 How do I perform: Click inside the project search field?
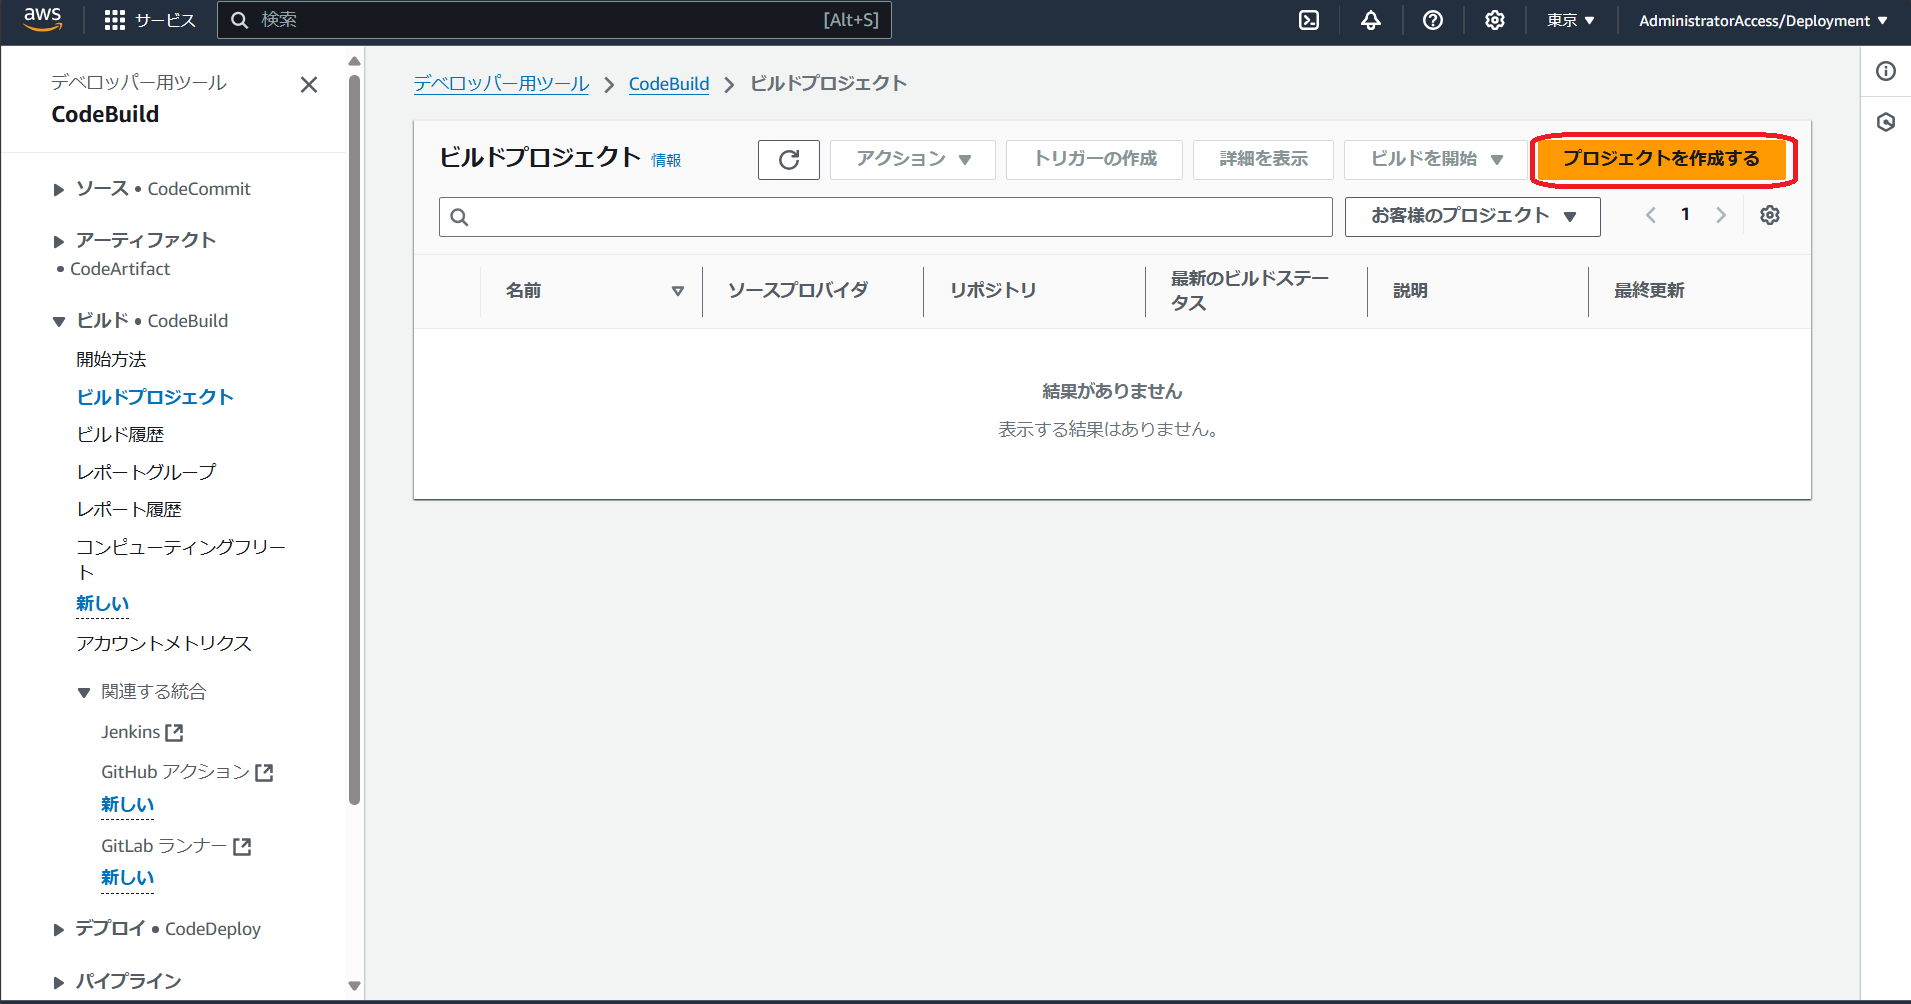pos(884,216)
